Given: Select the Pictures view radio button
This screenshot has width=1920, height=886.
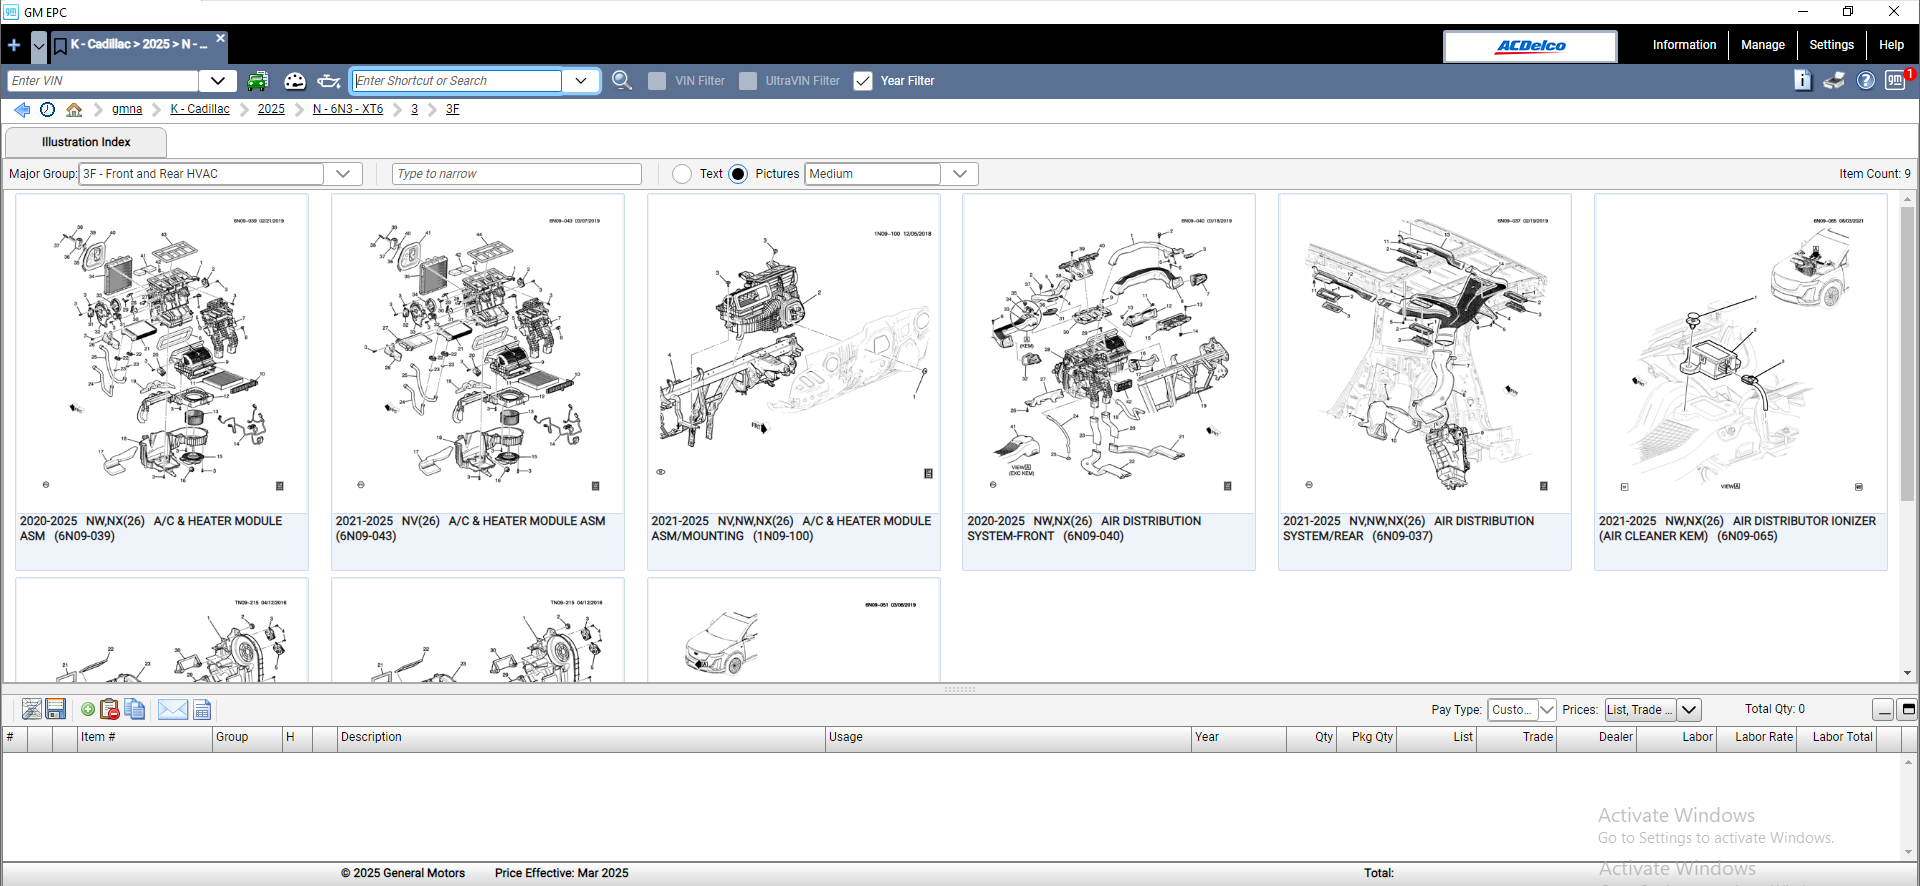Looking at the screenshot, I should point(738,174).
